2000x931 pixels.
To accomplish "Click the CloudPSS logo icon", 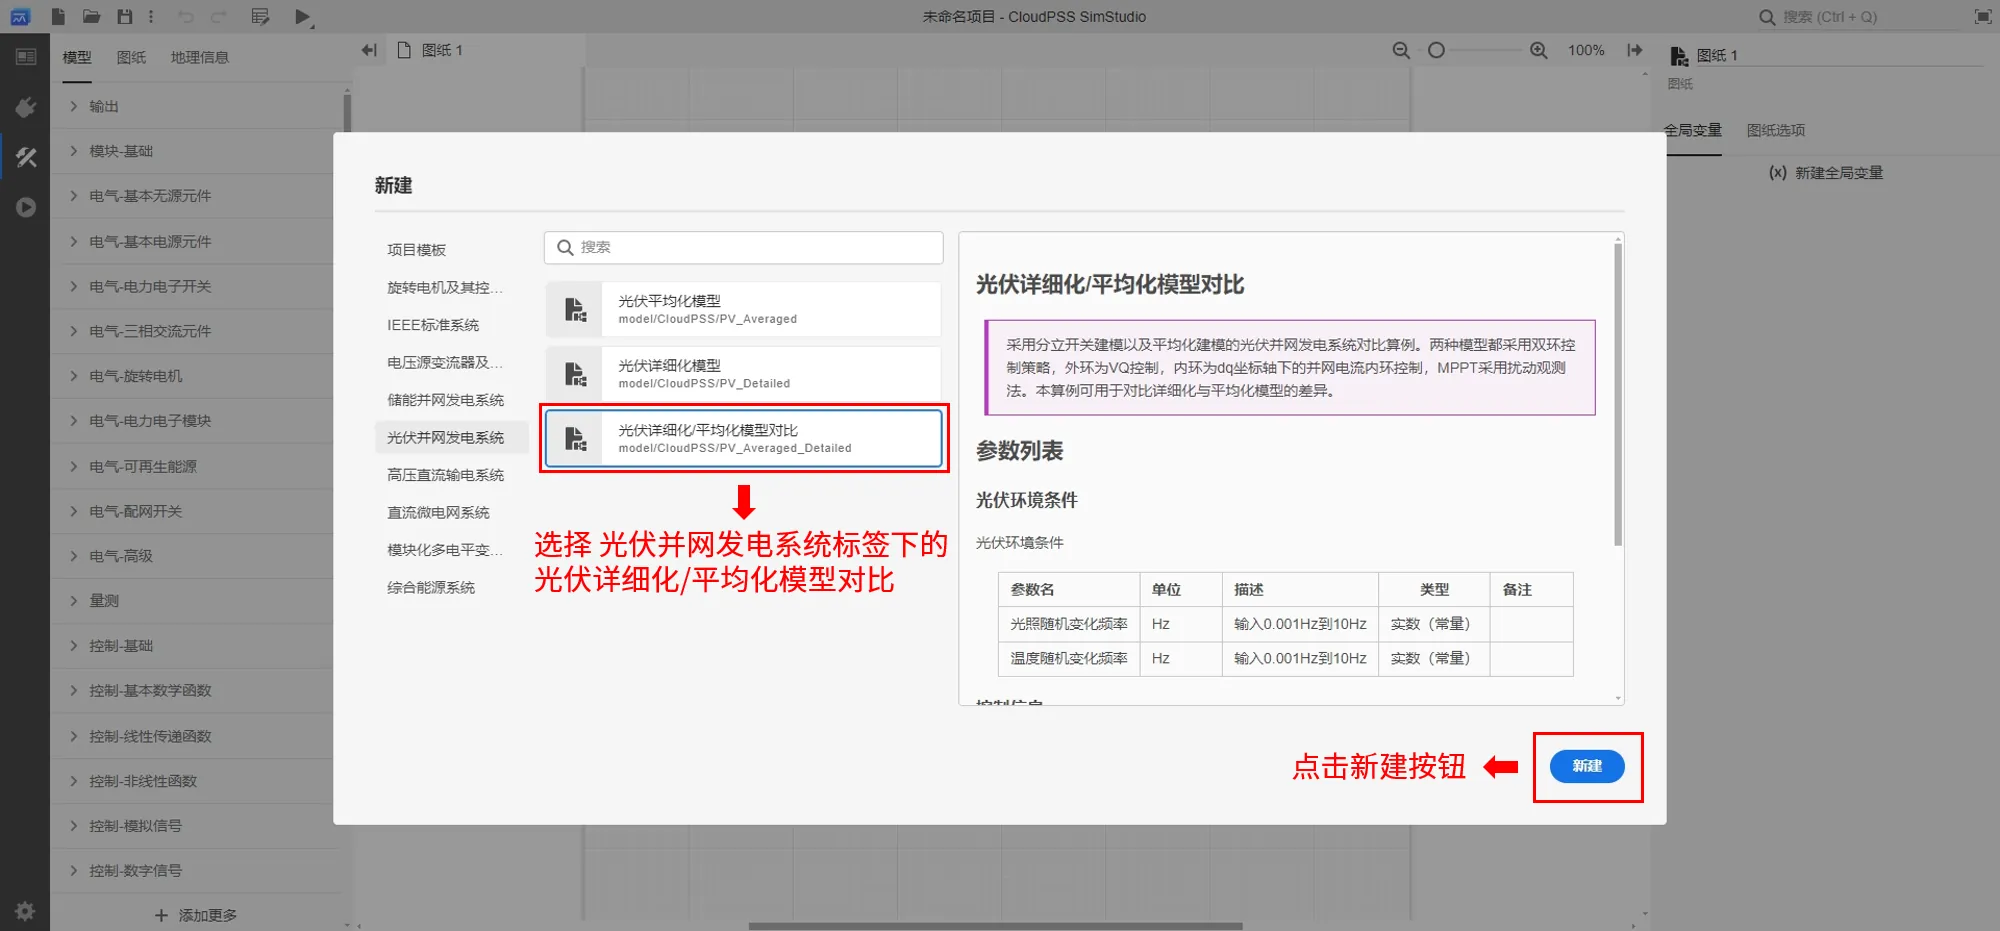I will coord(20,16).
